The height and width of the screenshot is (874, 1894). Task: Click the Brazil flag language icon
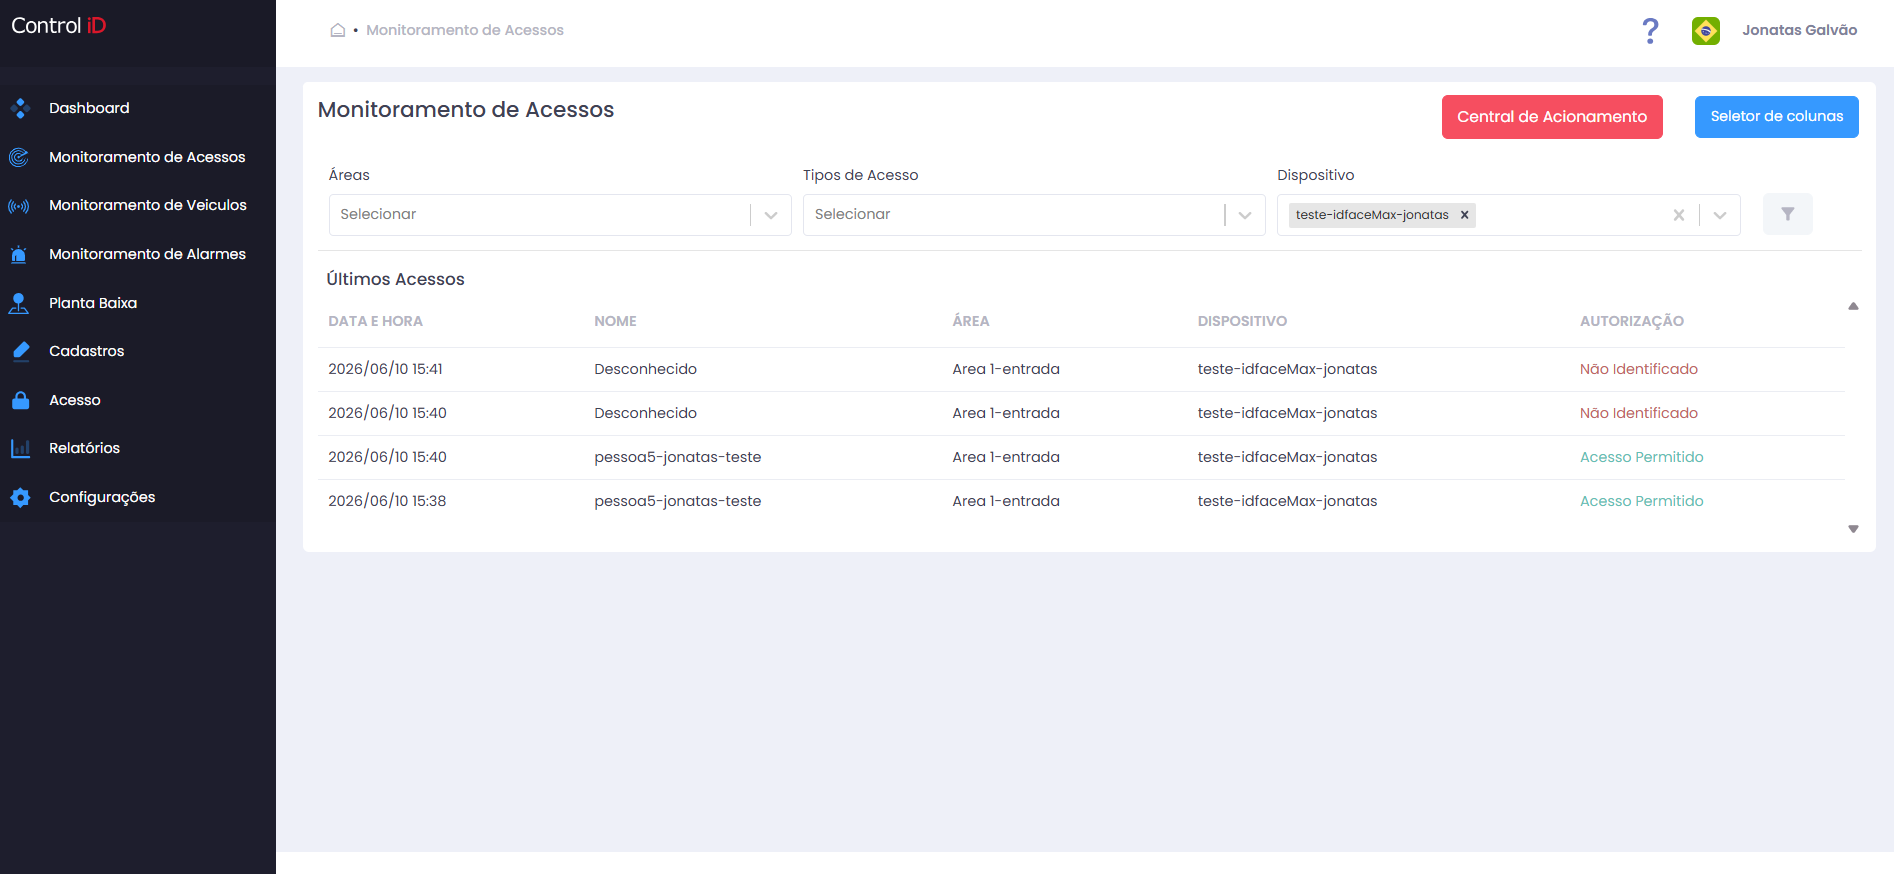coord(1706,31)
